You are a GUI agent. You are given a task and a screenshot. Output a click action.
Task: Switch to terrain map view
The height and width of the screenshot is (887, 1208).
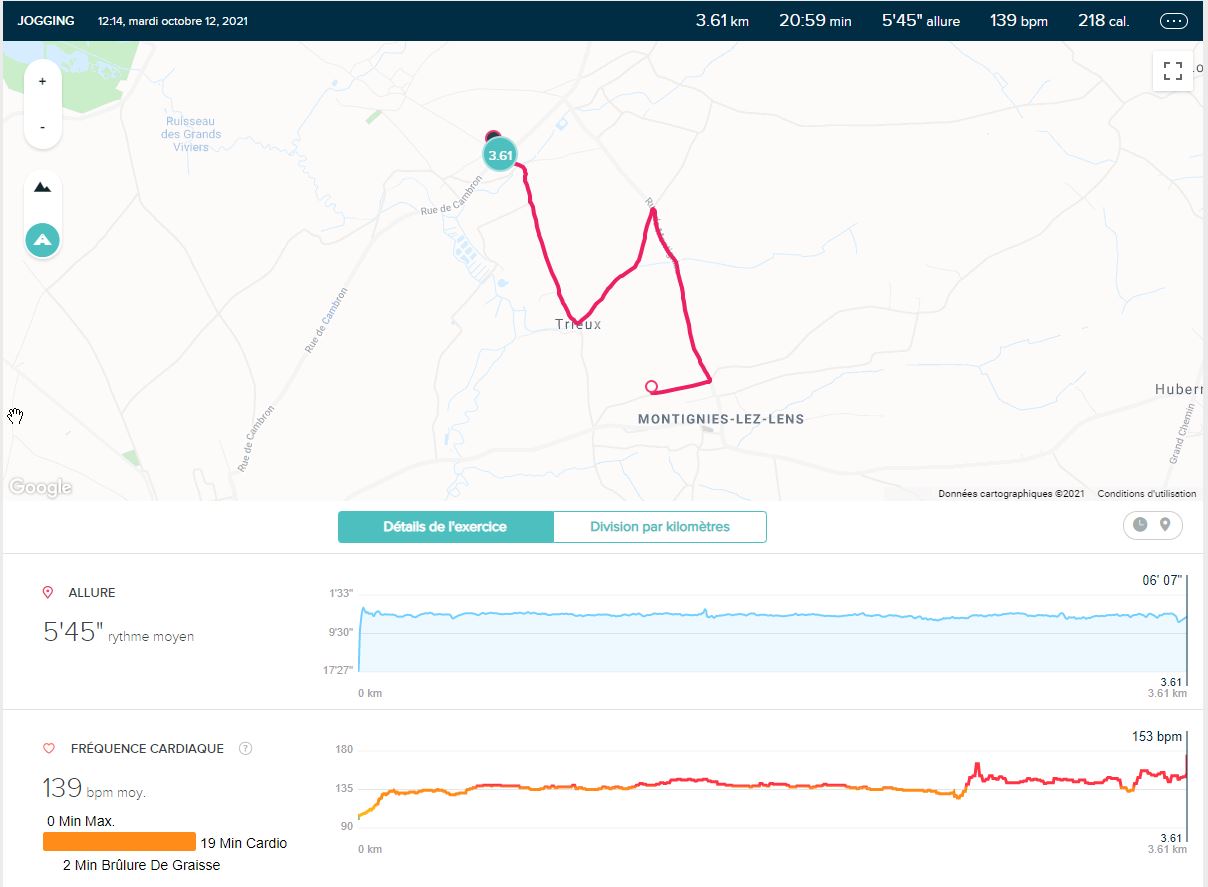(42, 188)
